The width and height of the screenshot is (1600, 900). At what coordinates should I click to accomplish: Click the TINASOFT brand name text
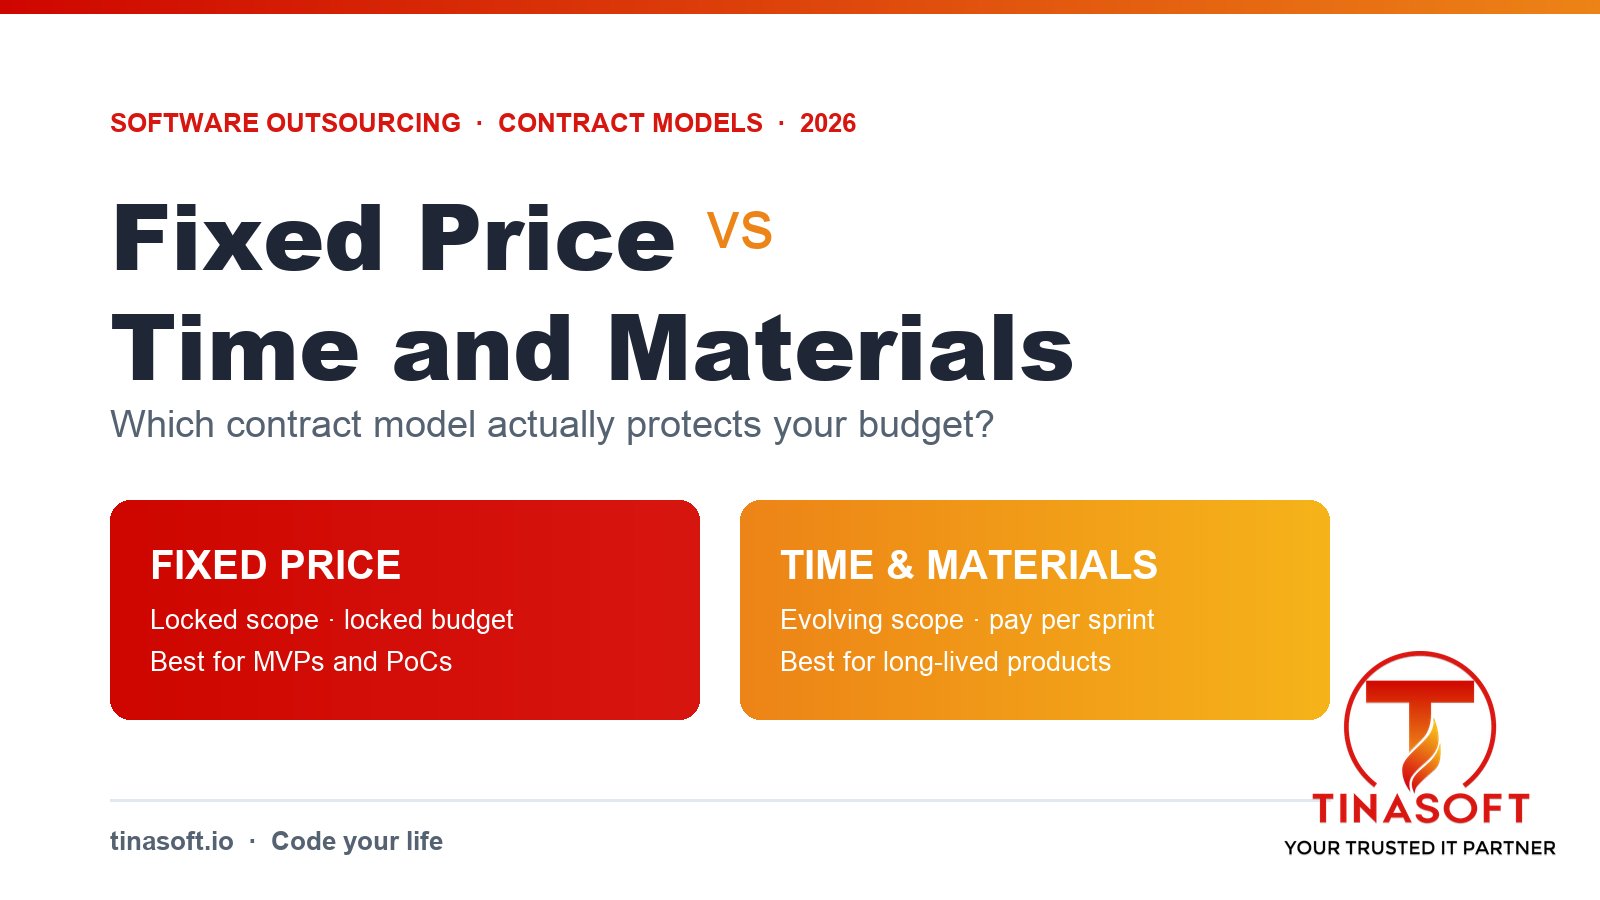(1420, 809)
